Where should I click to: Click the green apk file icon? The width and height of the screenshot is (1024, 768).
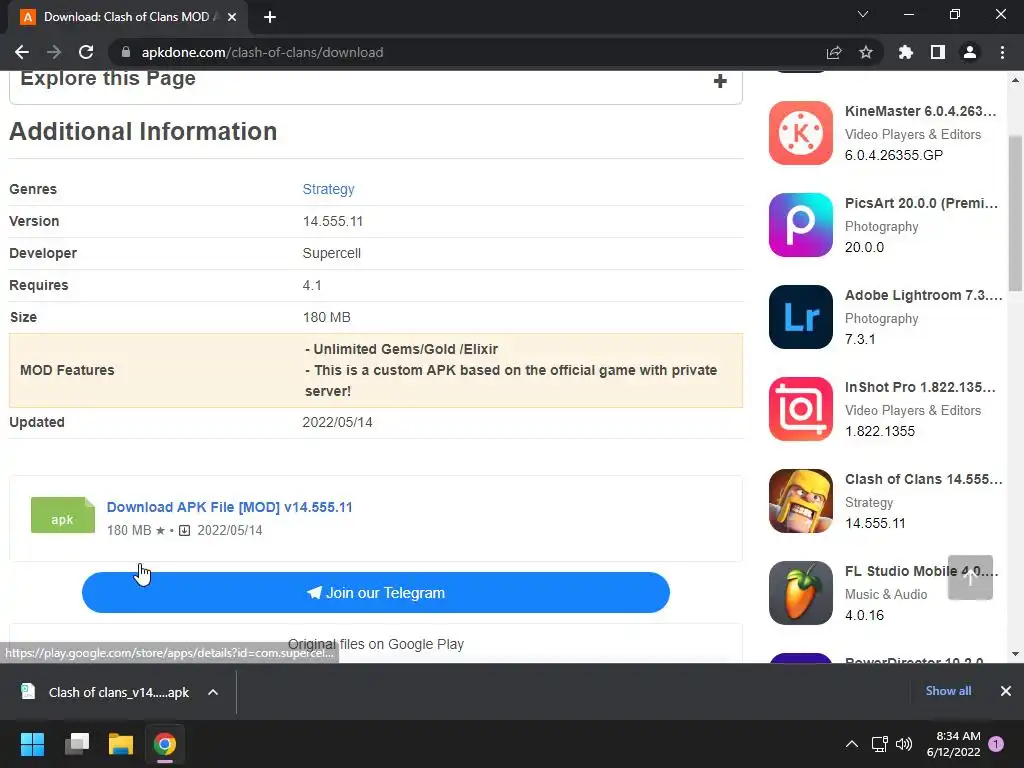pos(63,515)
